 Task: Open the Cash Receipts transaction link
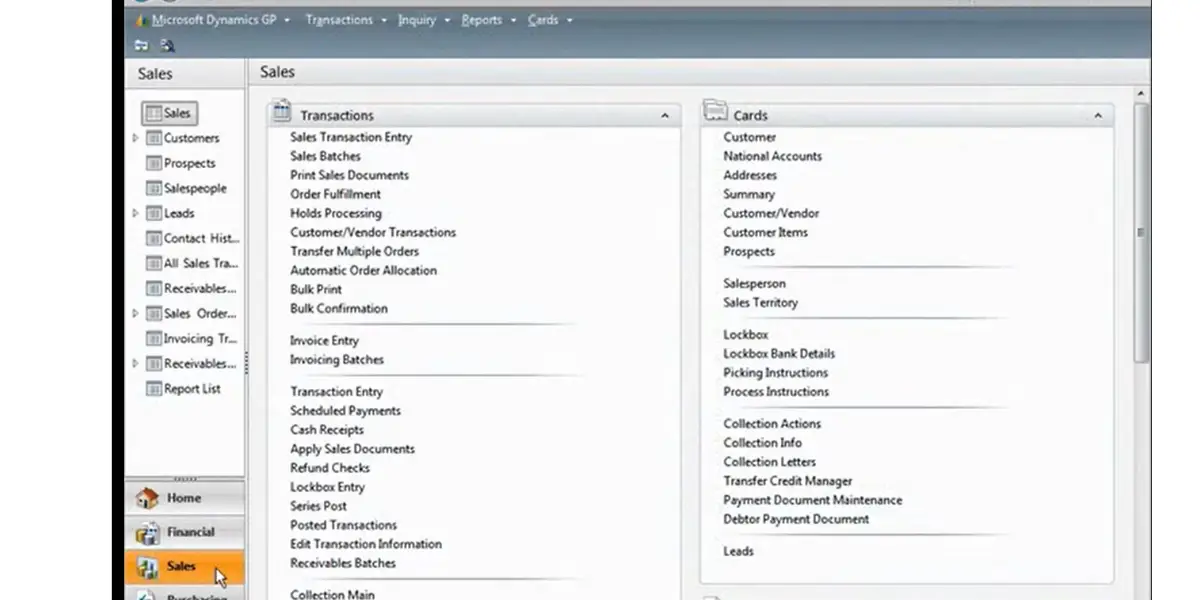[x=327, y=430]
